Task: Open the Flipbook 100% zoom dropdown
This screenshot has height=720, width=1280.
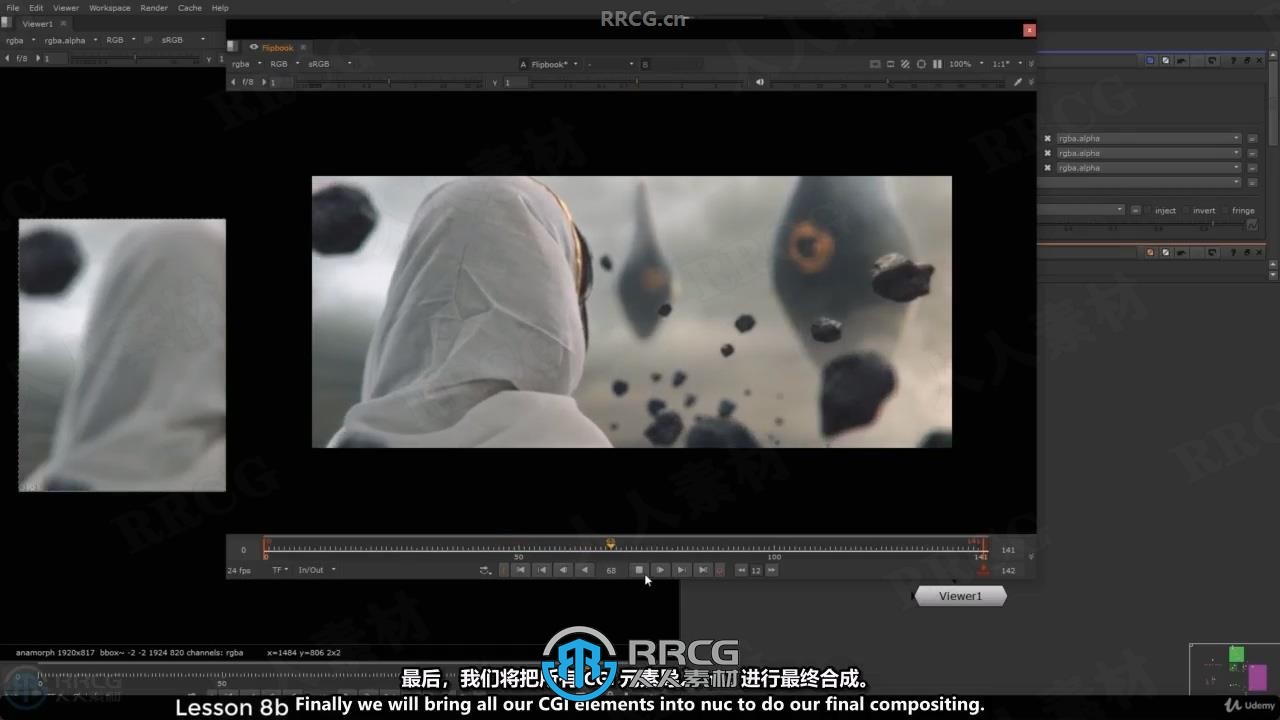Action: (x=964, y=64)
